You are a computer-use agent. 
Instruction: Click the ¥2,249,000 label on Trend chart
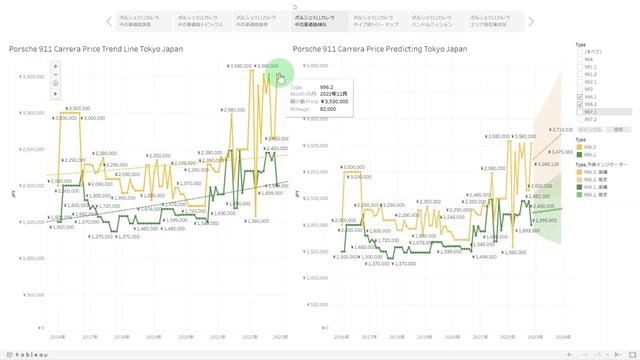point(184,163)
